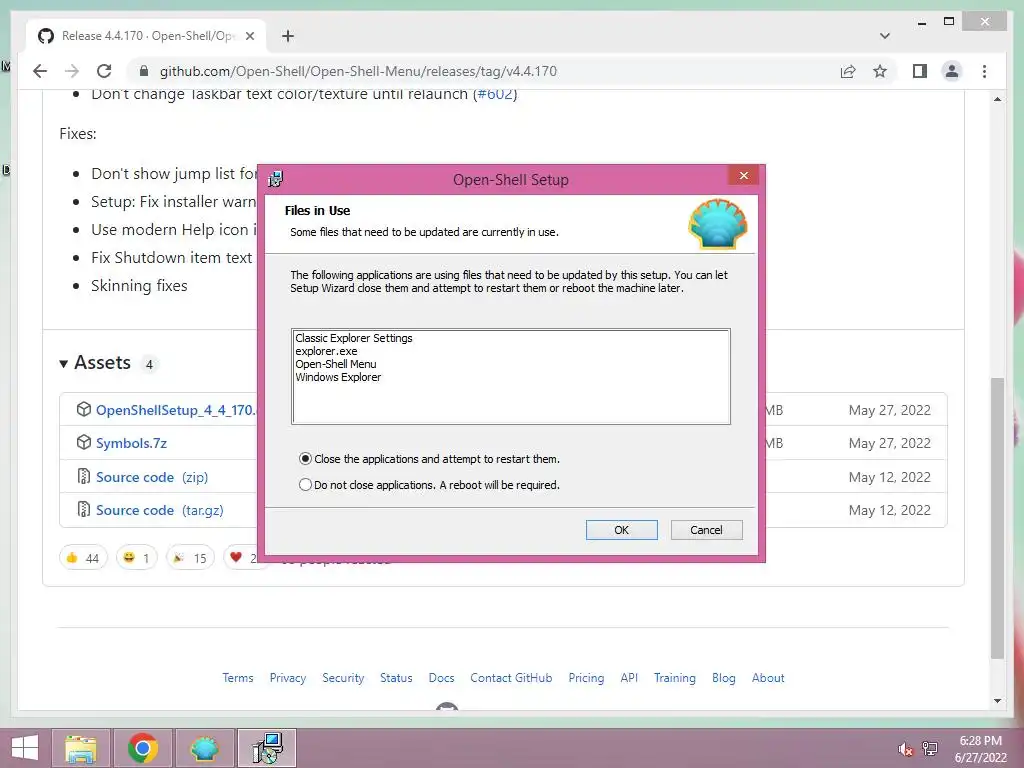1024x768 pixels.
Task: Share this page via share icon
Action: point(848,71)
